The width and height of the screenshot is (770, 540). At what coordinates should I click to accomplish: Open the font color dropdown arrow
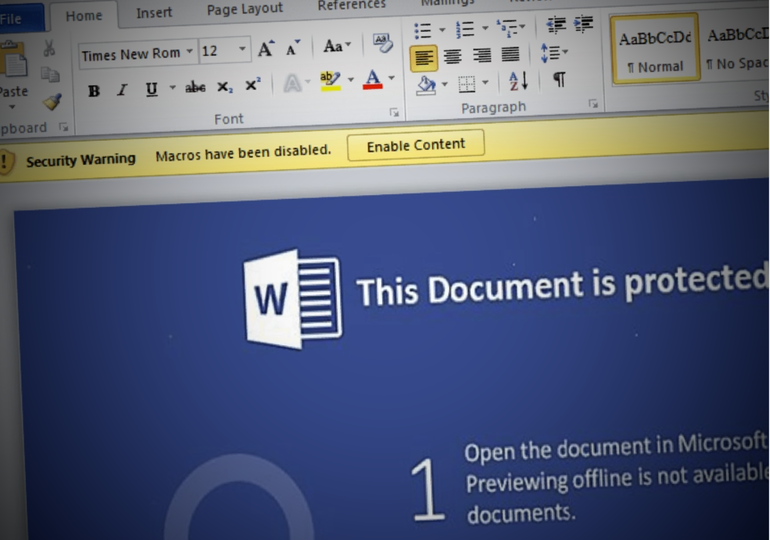coord(391,78)
